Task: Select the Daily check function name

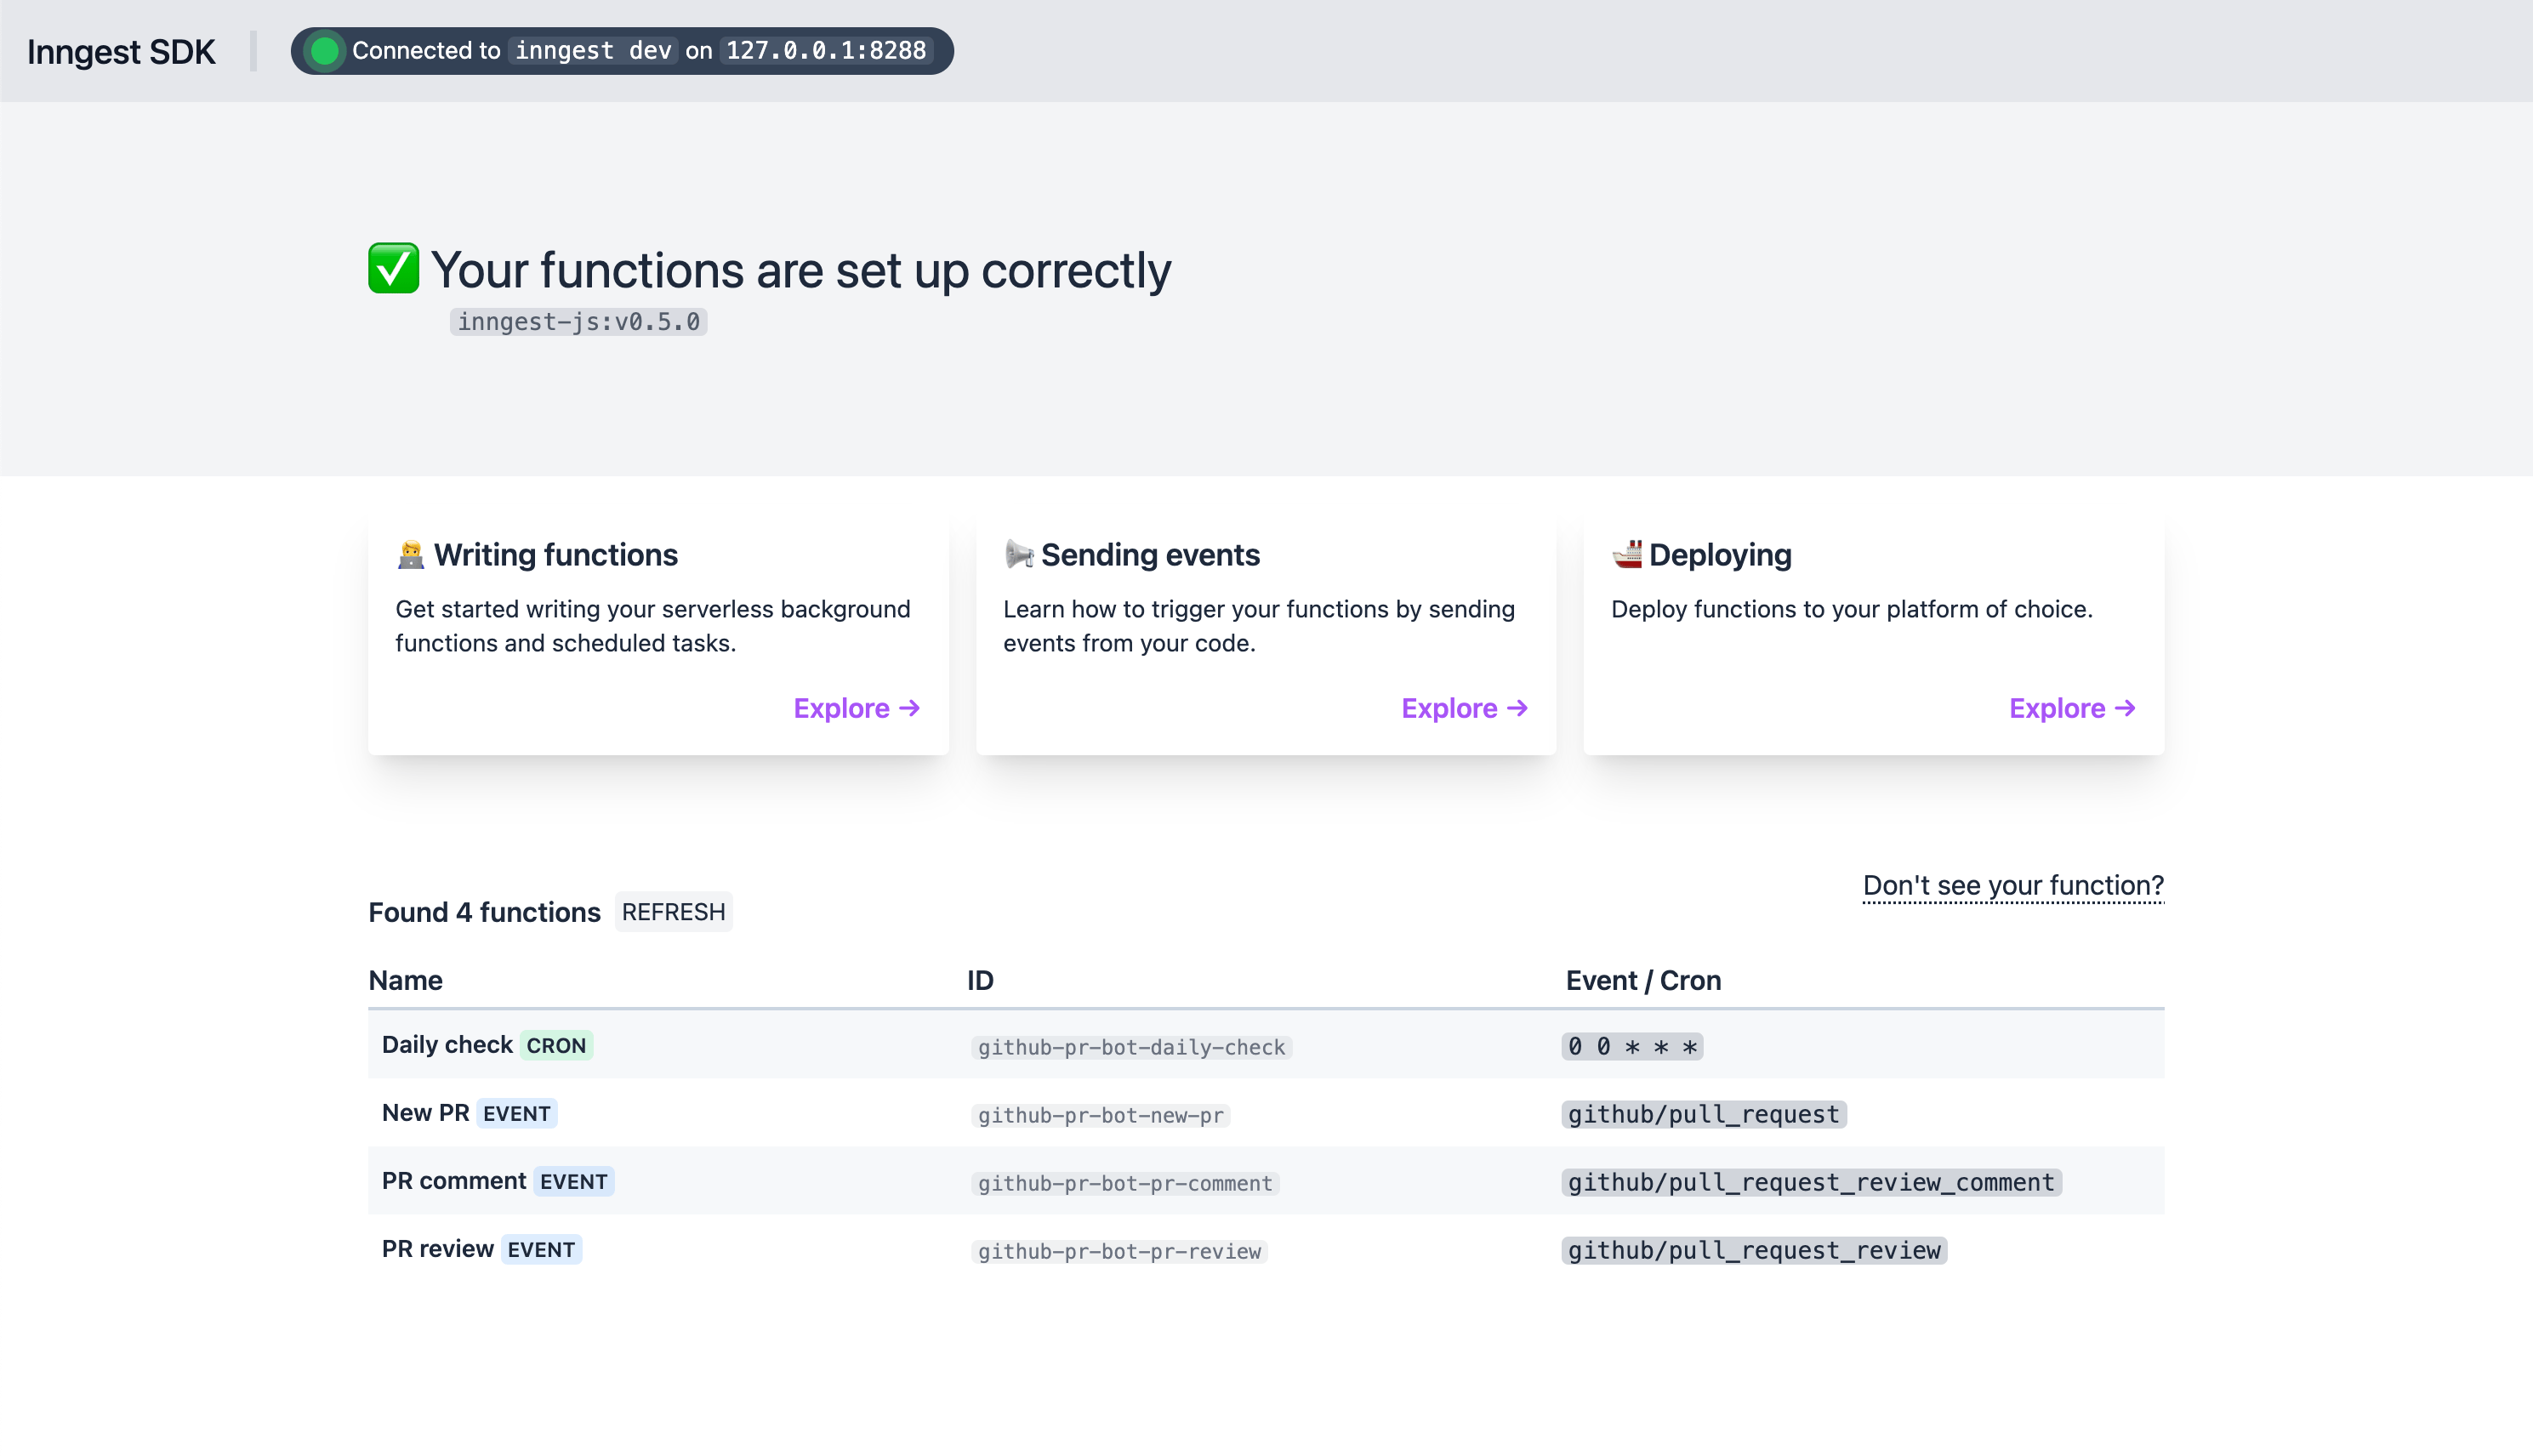Action: [447, 1045]
